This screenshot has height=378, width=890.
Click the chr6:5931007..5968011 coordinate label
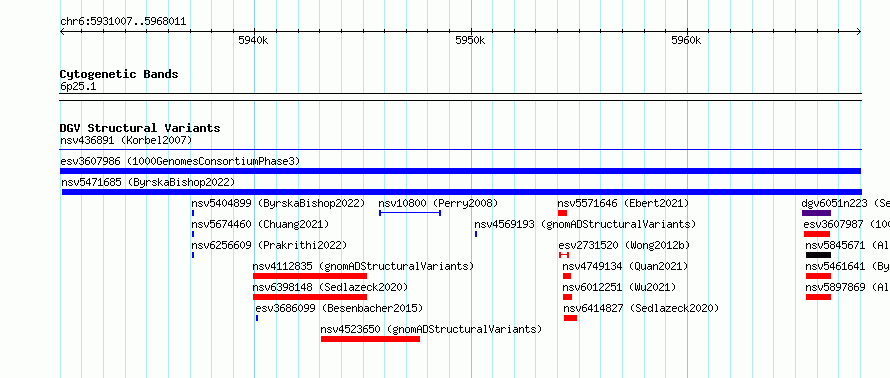(x=123, y=22)
